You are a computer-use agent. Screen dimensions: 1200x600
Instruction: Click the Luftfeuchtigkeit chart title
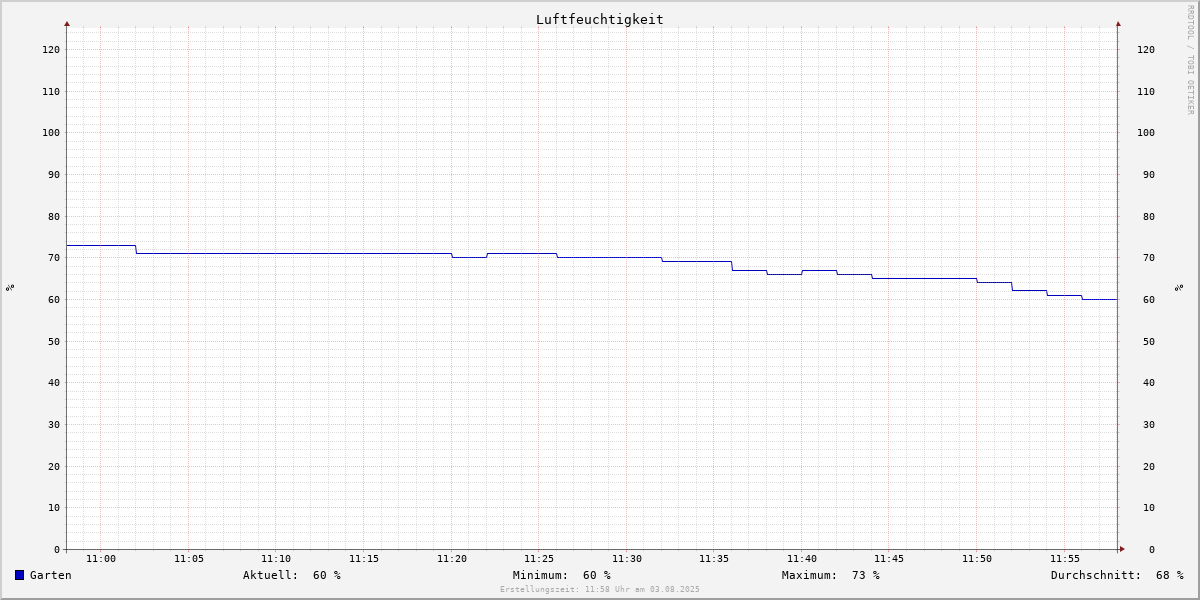[599, 19]
